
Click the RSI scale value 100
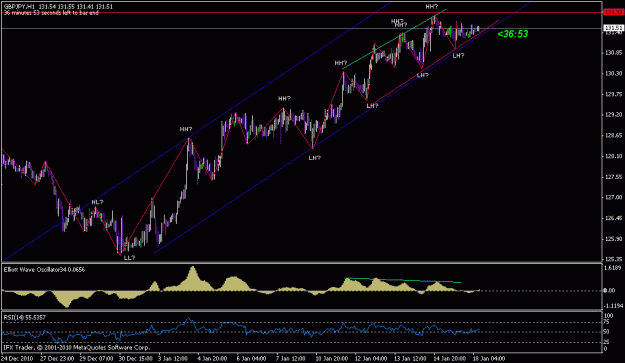[609, 316]
